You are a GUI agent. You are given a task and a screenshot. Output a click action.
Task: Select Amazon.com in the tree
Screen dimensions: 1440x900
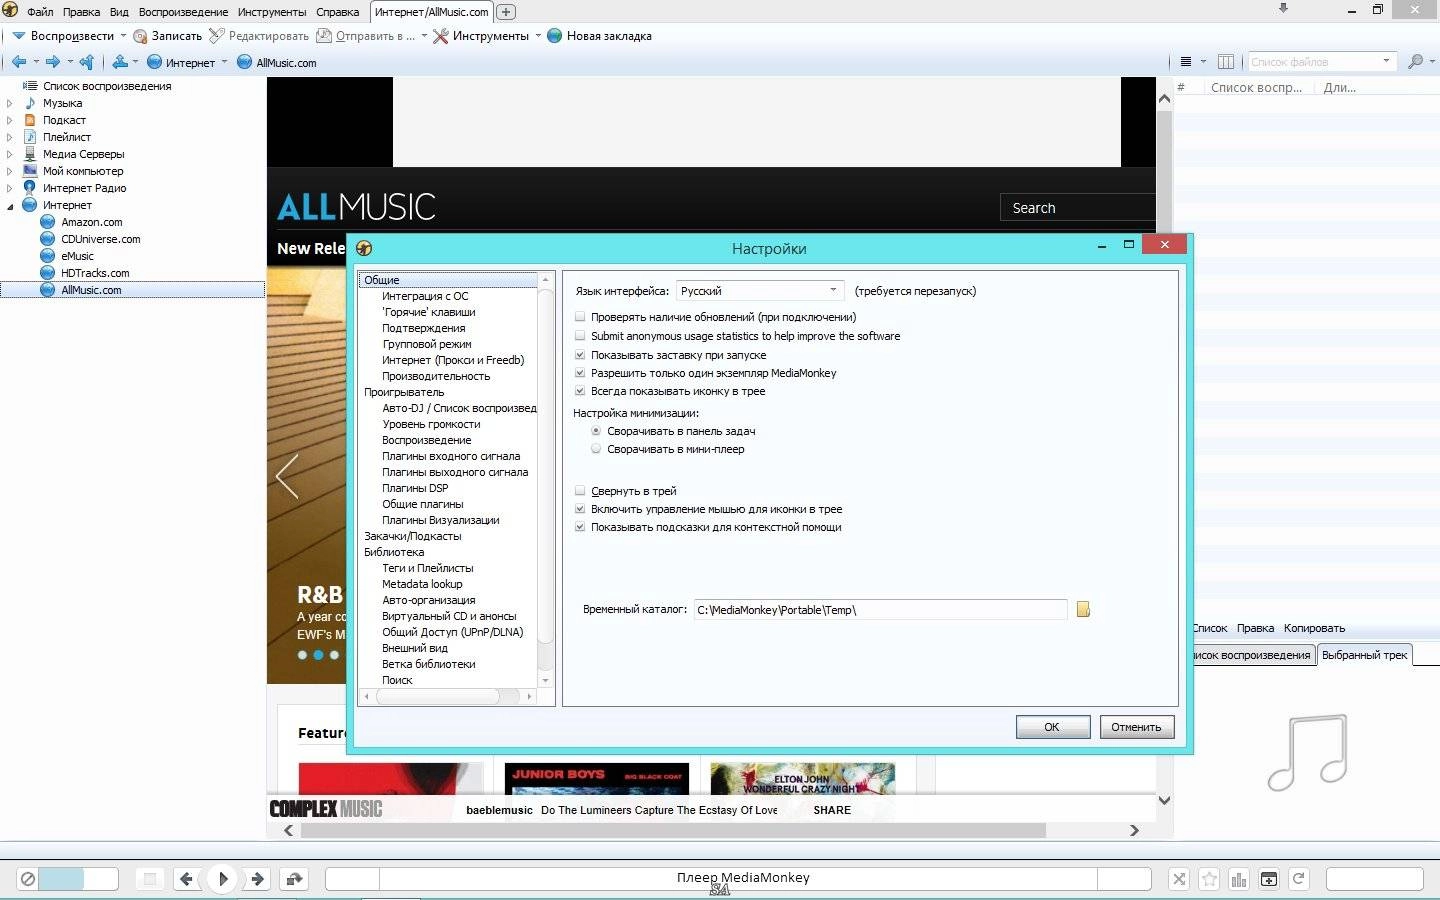point(92,222)
